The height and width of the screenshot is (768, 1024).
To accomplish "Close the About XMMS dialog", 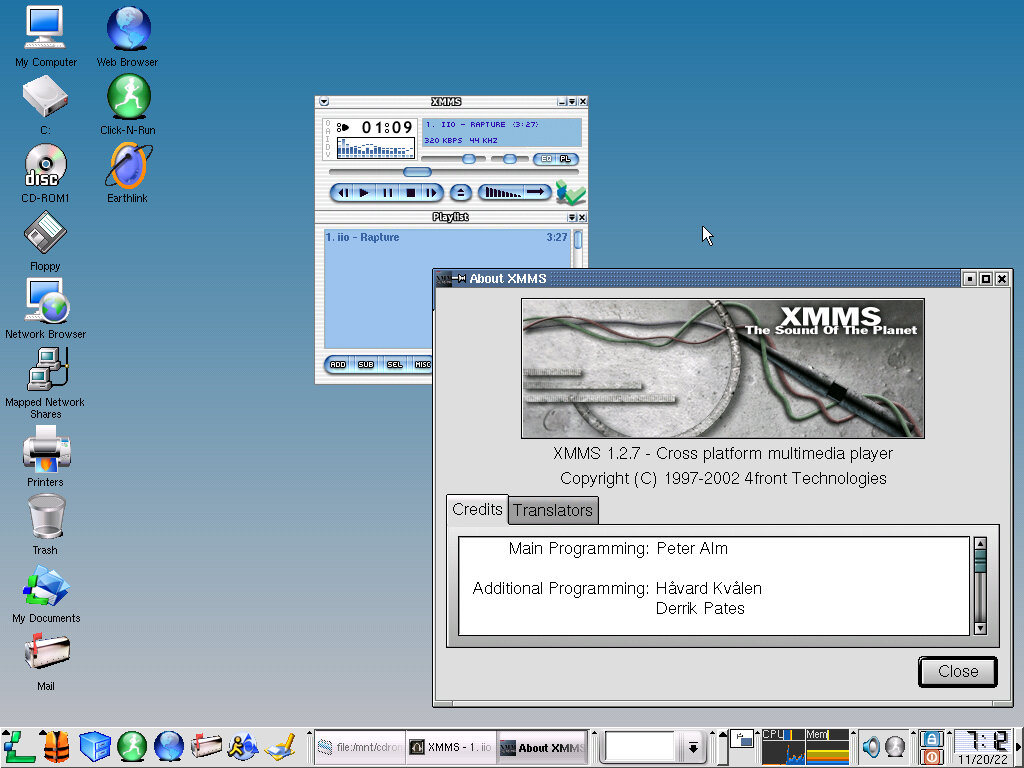I will 957,672.
